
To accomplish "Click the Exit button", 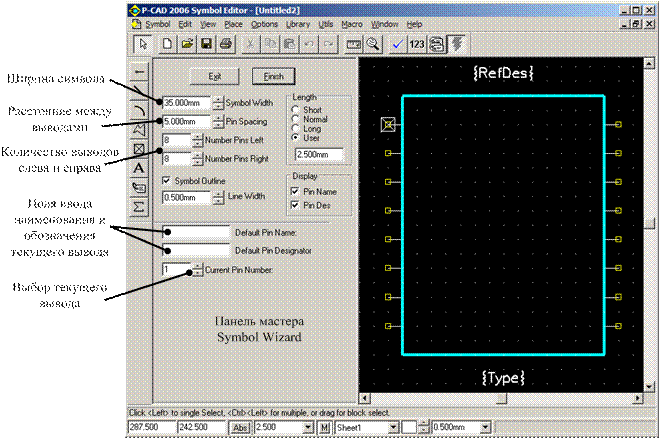I will 215,76.
